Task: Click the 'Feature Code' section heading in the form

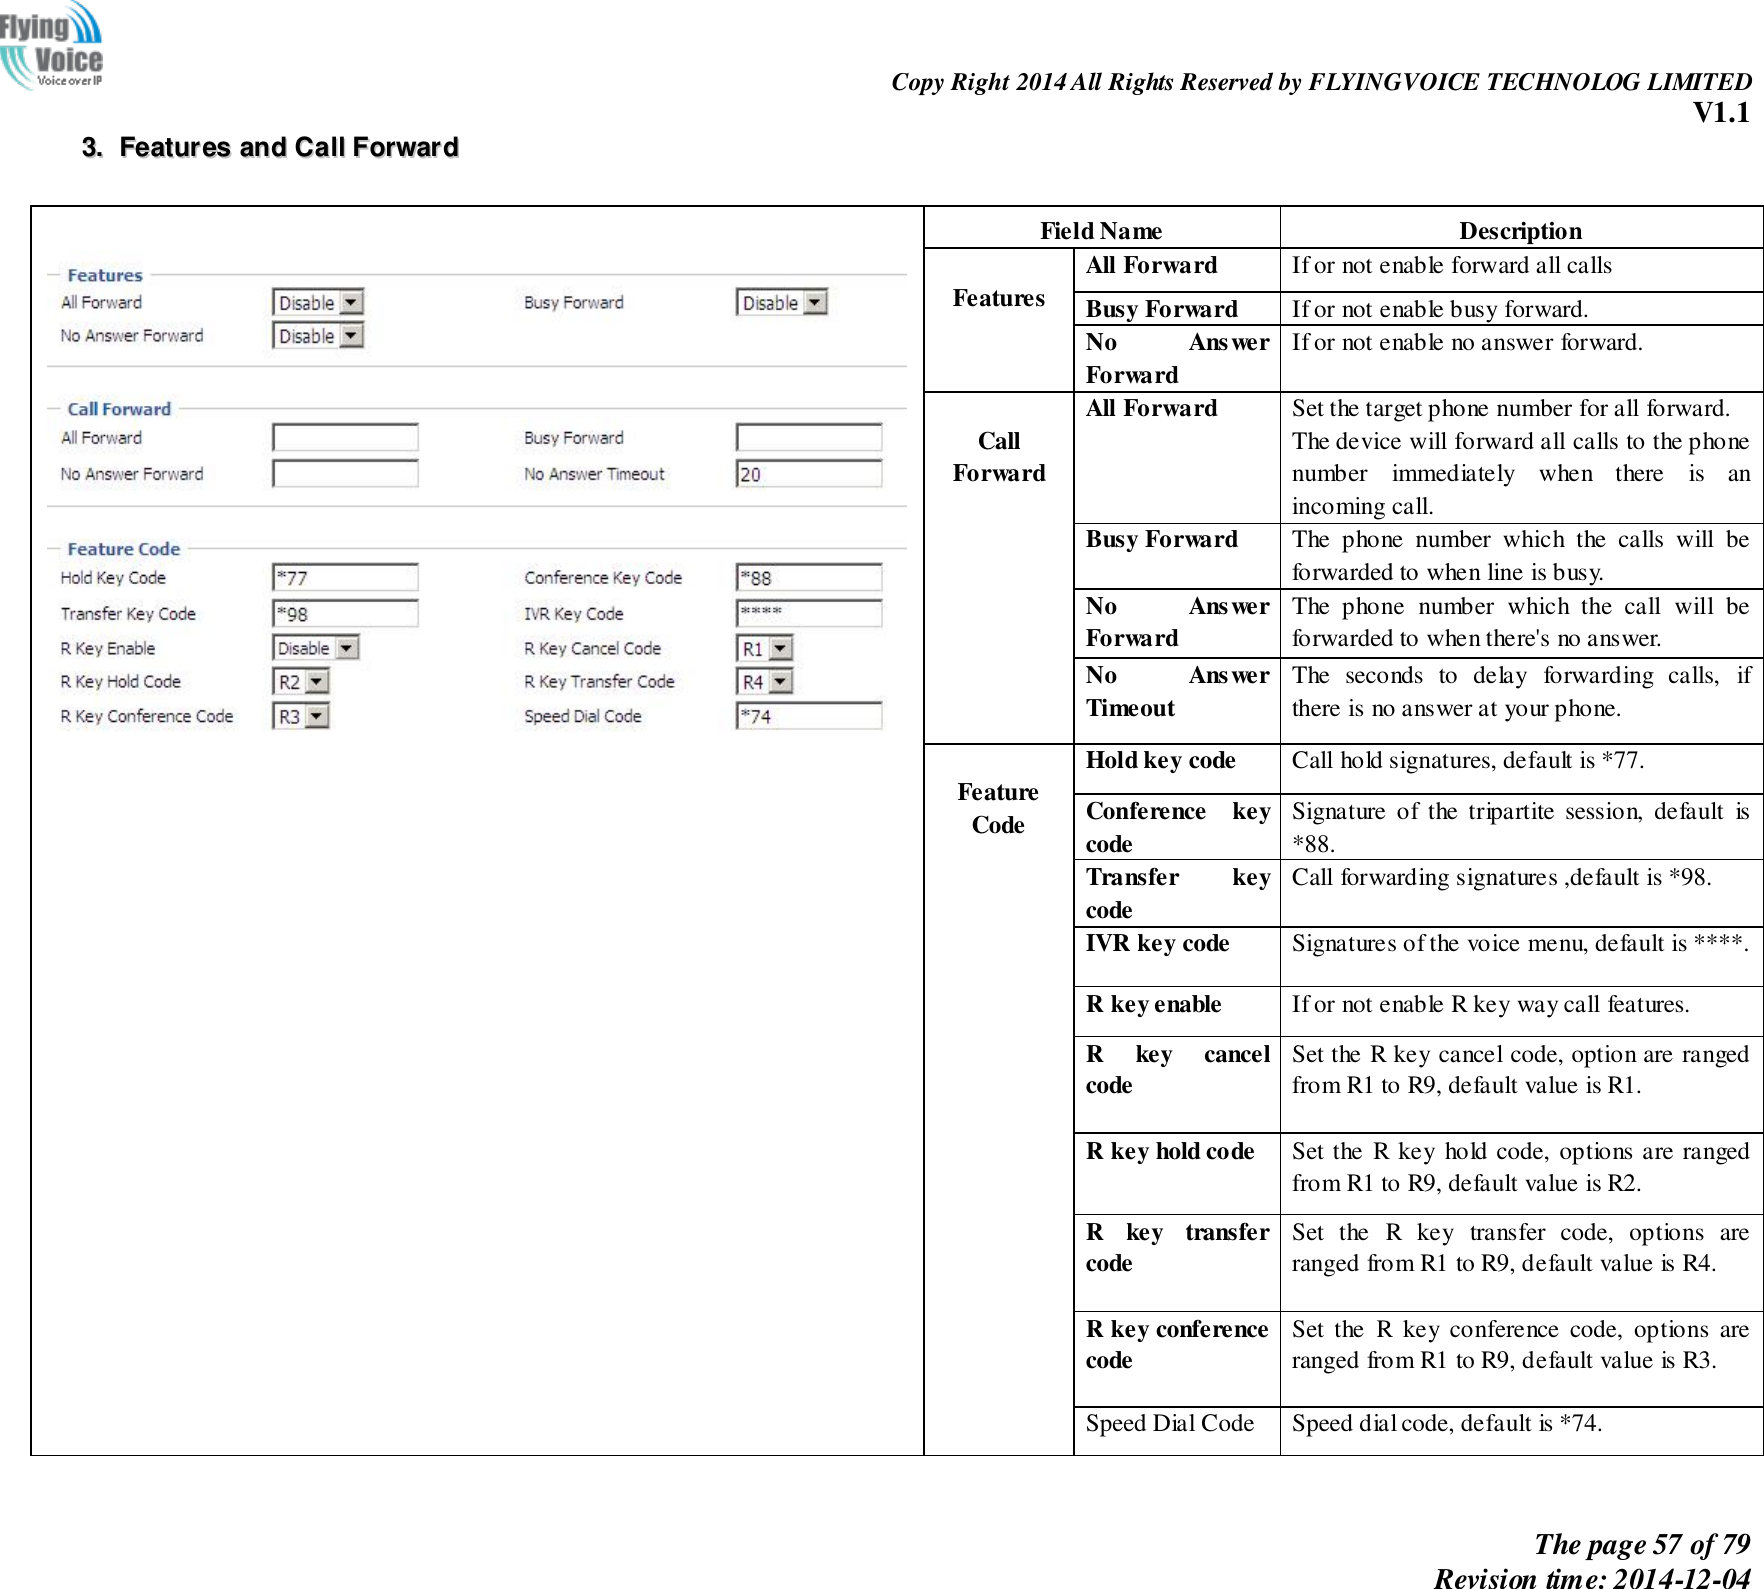Action: pos(124,549)
